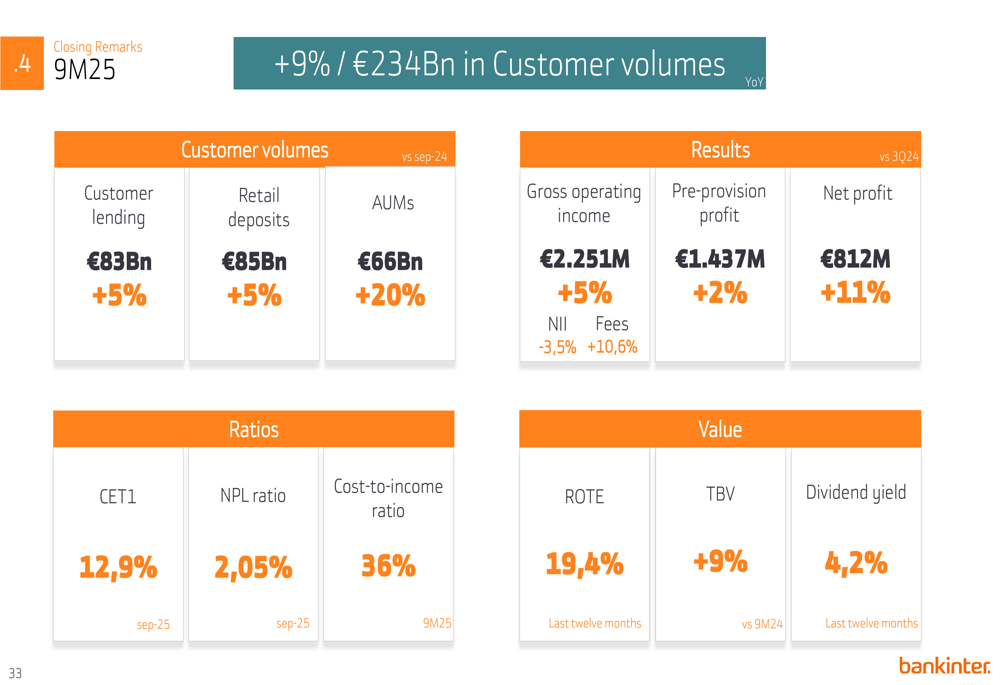Click the Value section header
Screen dimensions: 1000x685
[720, 429]
